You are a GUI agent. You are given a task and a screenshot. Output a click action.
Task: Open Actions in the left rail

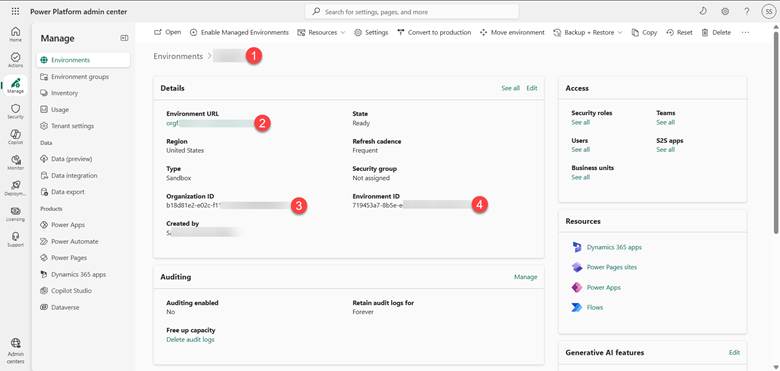(15, 60)
